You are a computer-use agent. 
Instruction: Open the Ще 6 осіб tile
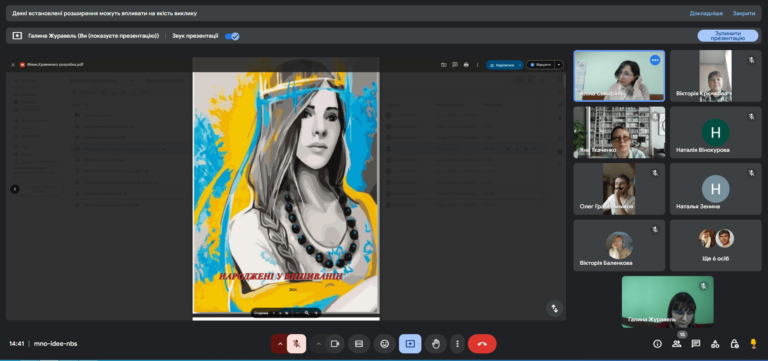click(716, 245)
